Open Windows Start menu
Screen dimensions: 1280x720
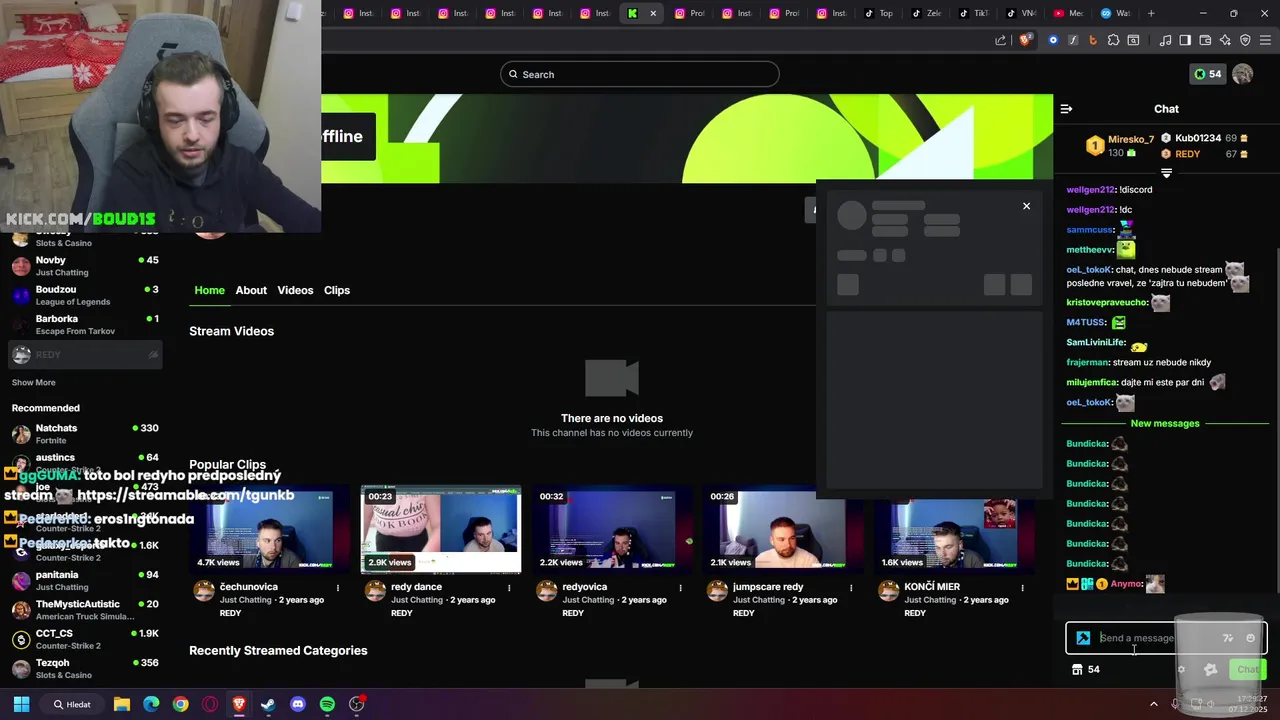coord(21,704)
